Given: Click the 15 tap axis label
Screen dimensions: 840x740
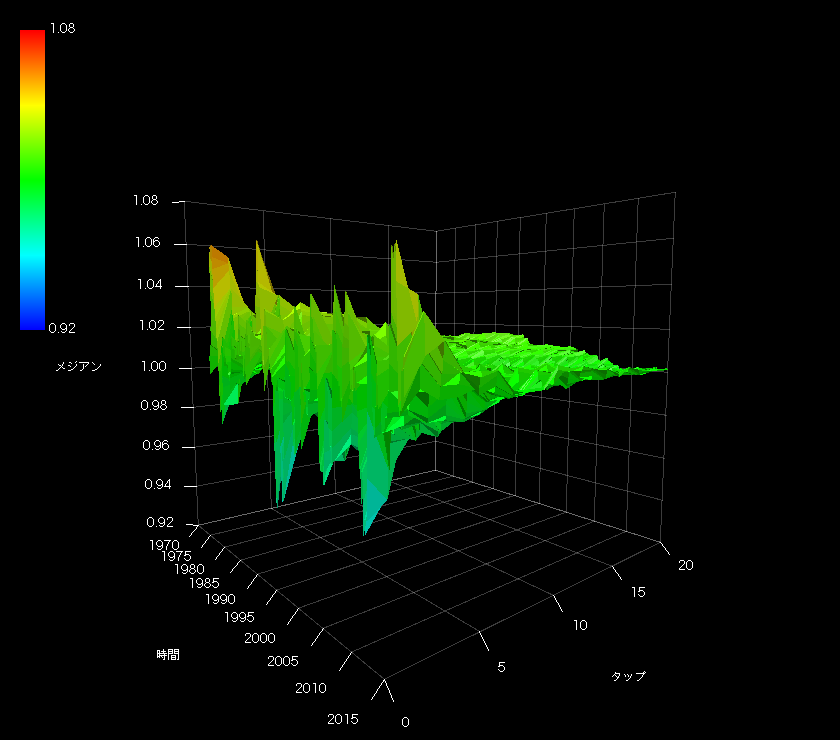Looking at the screenshot, I should tap(638, 592).
